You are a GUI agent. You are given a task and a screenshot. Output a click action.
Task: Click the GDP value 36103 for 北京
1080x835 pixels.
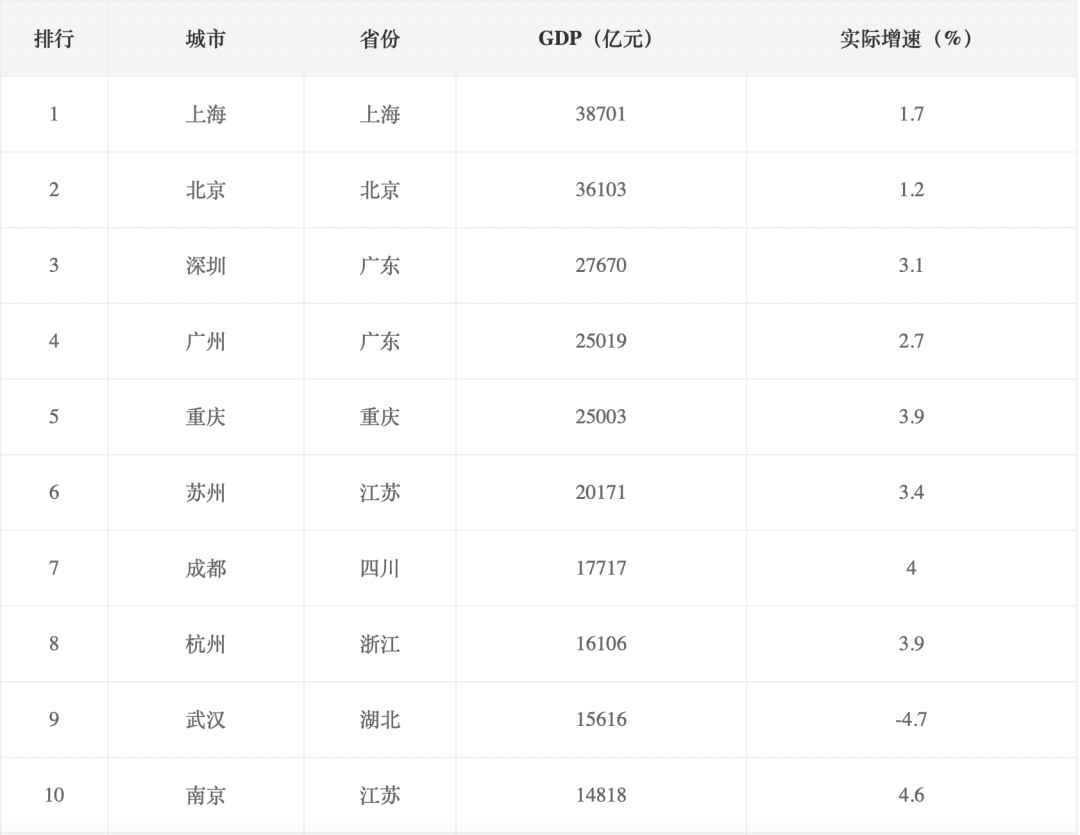(601, 190)
